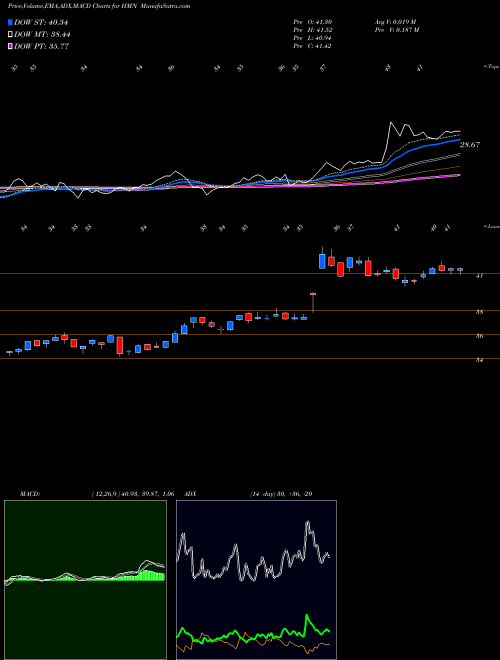Screen dimensions: 500x660
Task: Click the 'Avg V: 0.019 M' volume text
Action: 395,21
